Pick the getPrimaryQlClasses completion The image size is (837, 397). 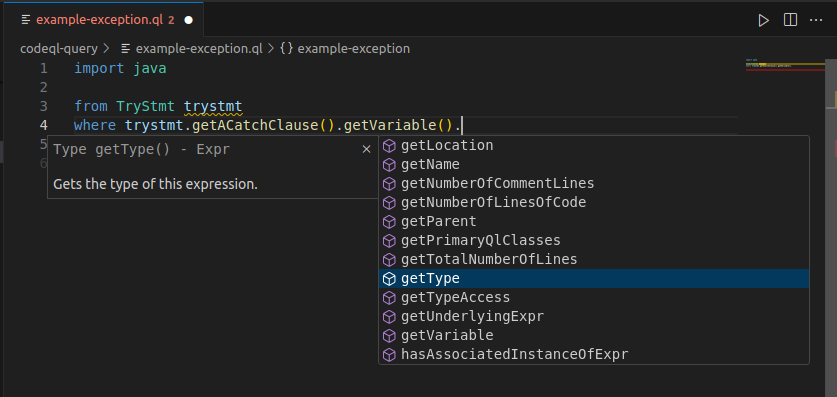pyautogui.click(x=594, y=240)
